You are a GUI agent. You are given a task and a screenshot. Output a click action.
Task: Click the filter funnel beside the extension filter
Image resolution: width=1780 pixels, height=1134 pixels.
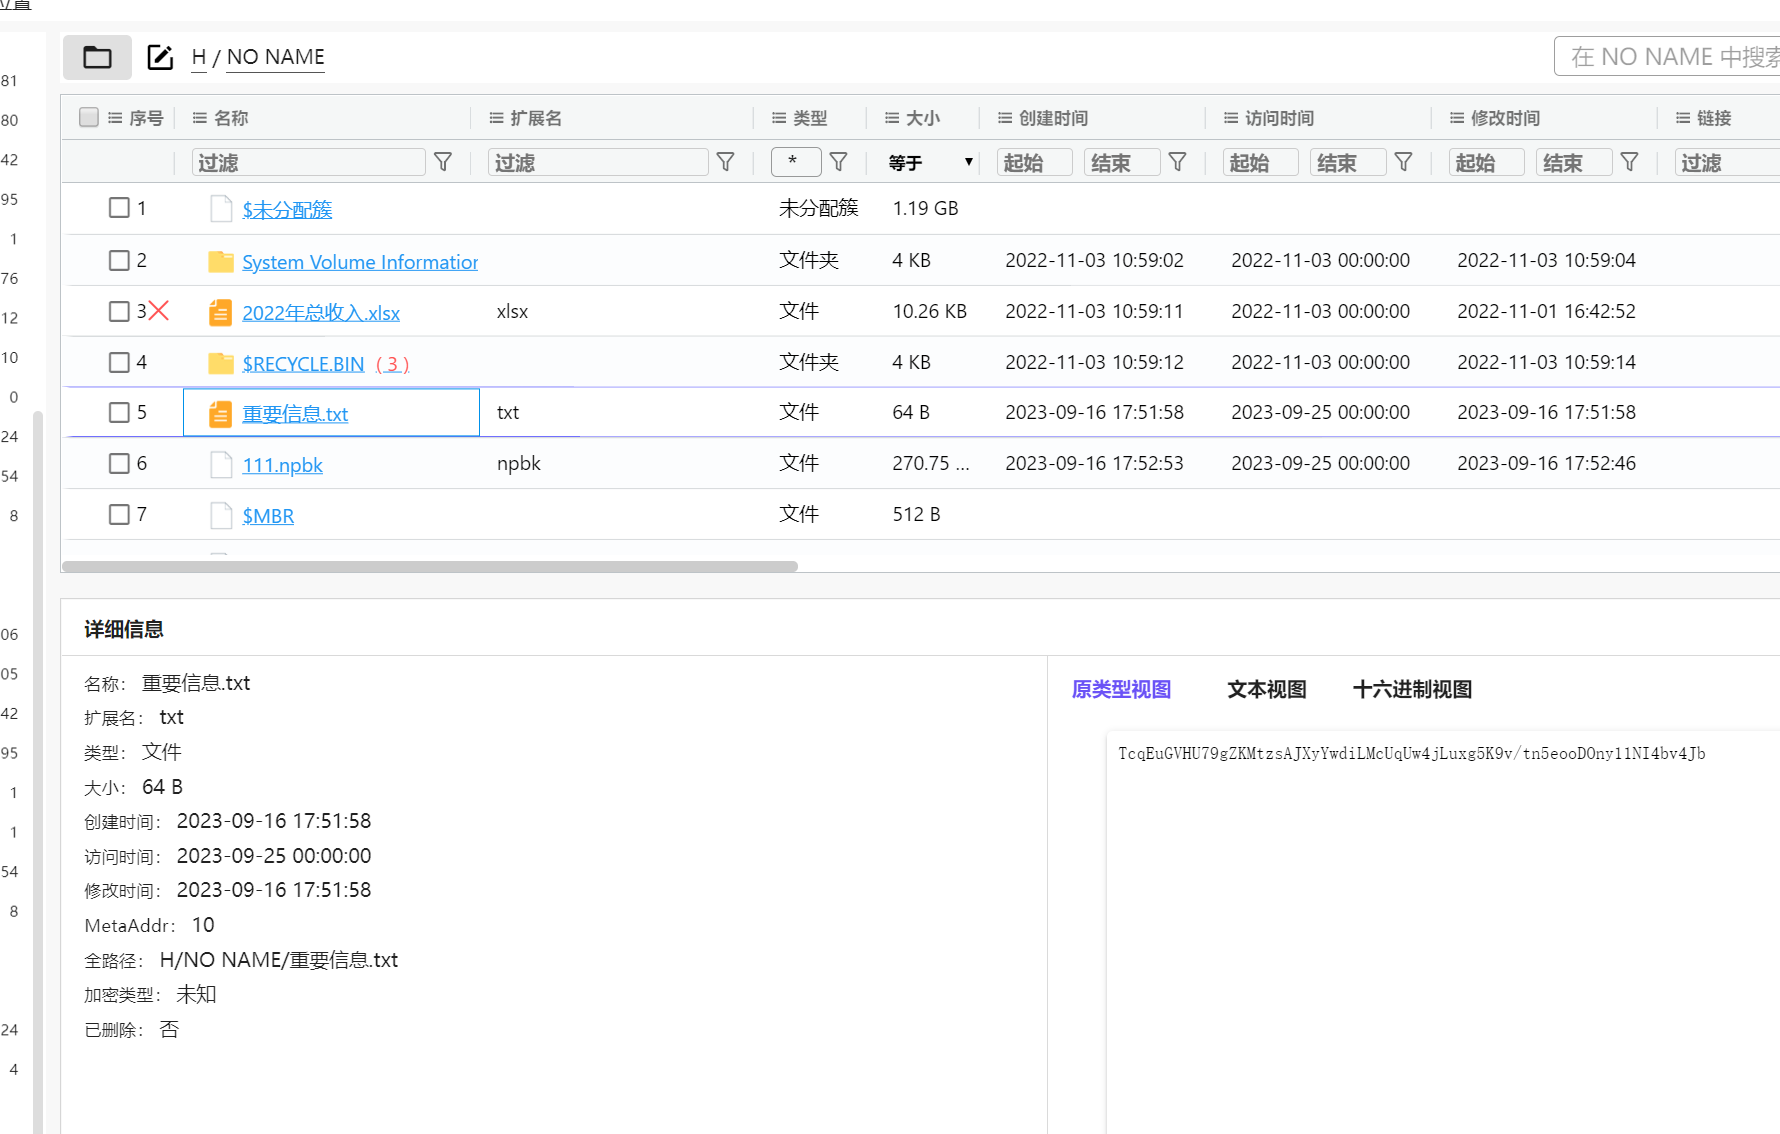point(726,162)
